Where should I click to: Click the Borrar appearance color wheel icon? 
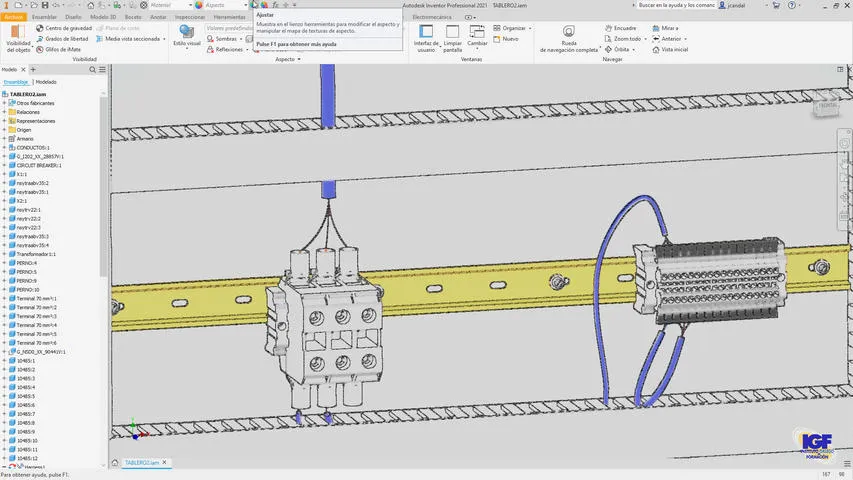pos(264,5)
